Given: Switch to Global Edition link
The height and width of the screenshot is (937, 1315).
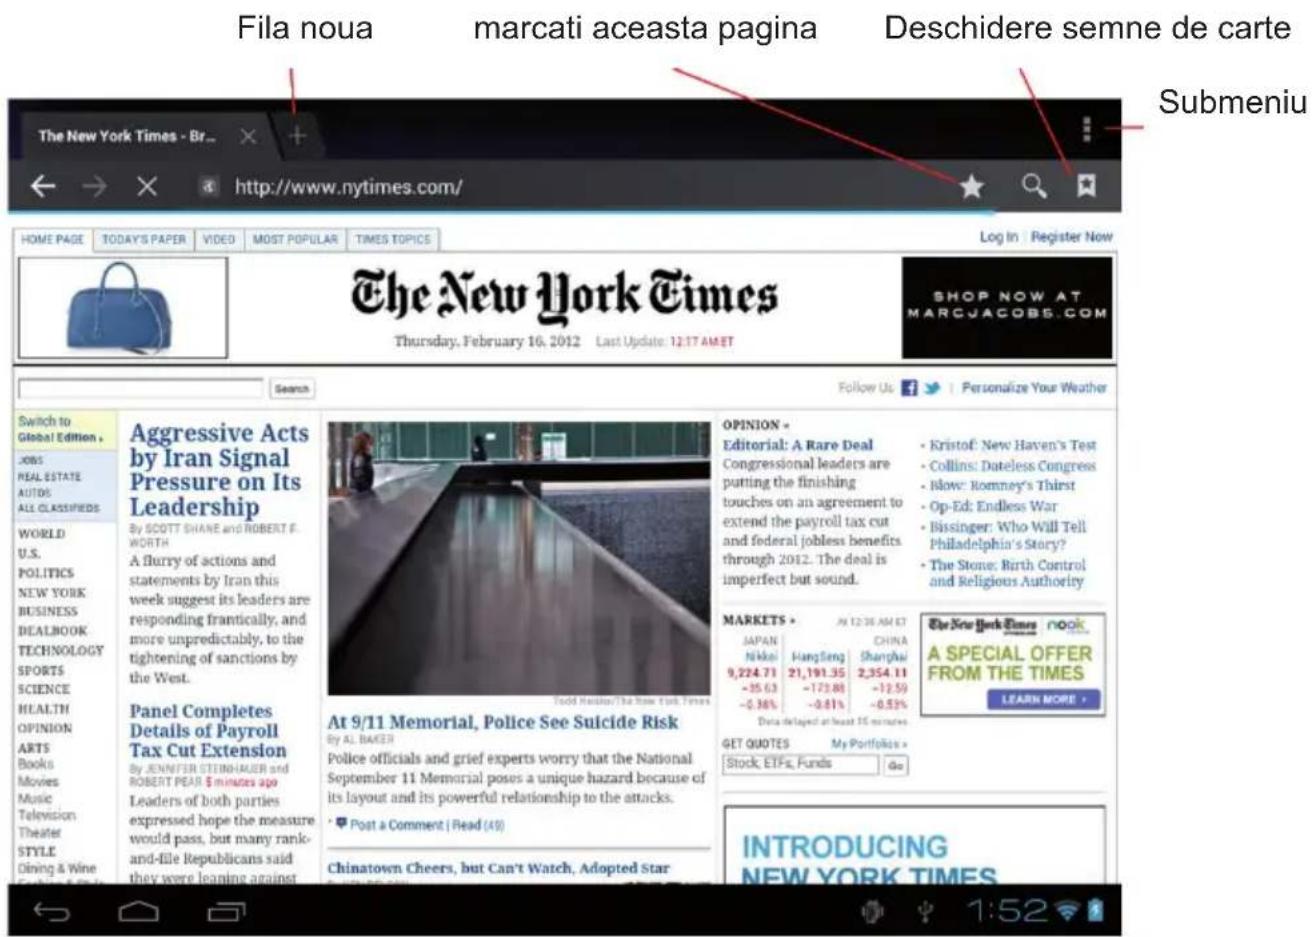Looking at the screenshot, I should pyautogui.click(x=59, y=430).
